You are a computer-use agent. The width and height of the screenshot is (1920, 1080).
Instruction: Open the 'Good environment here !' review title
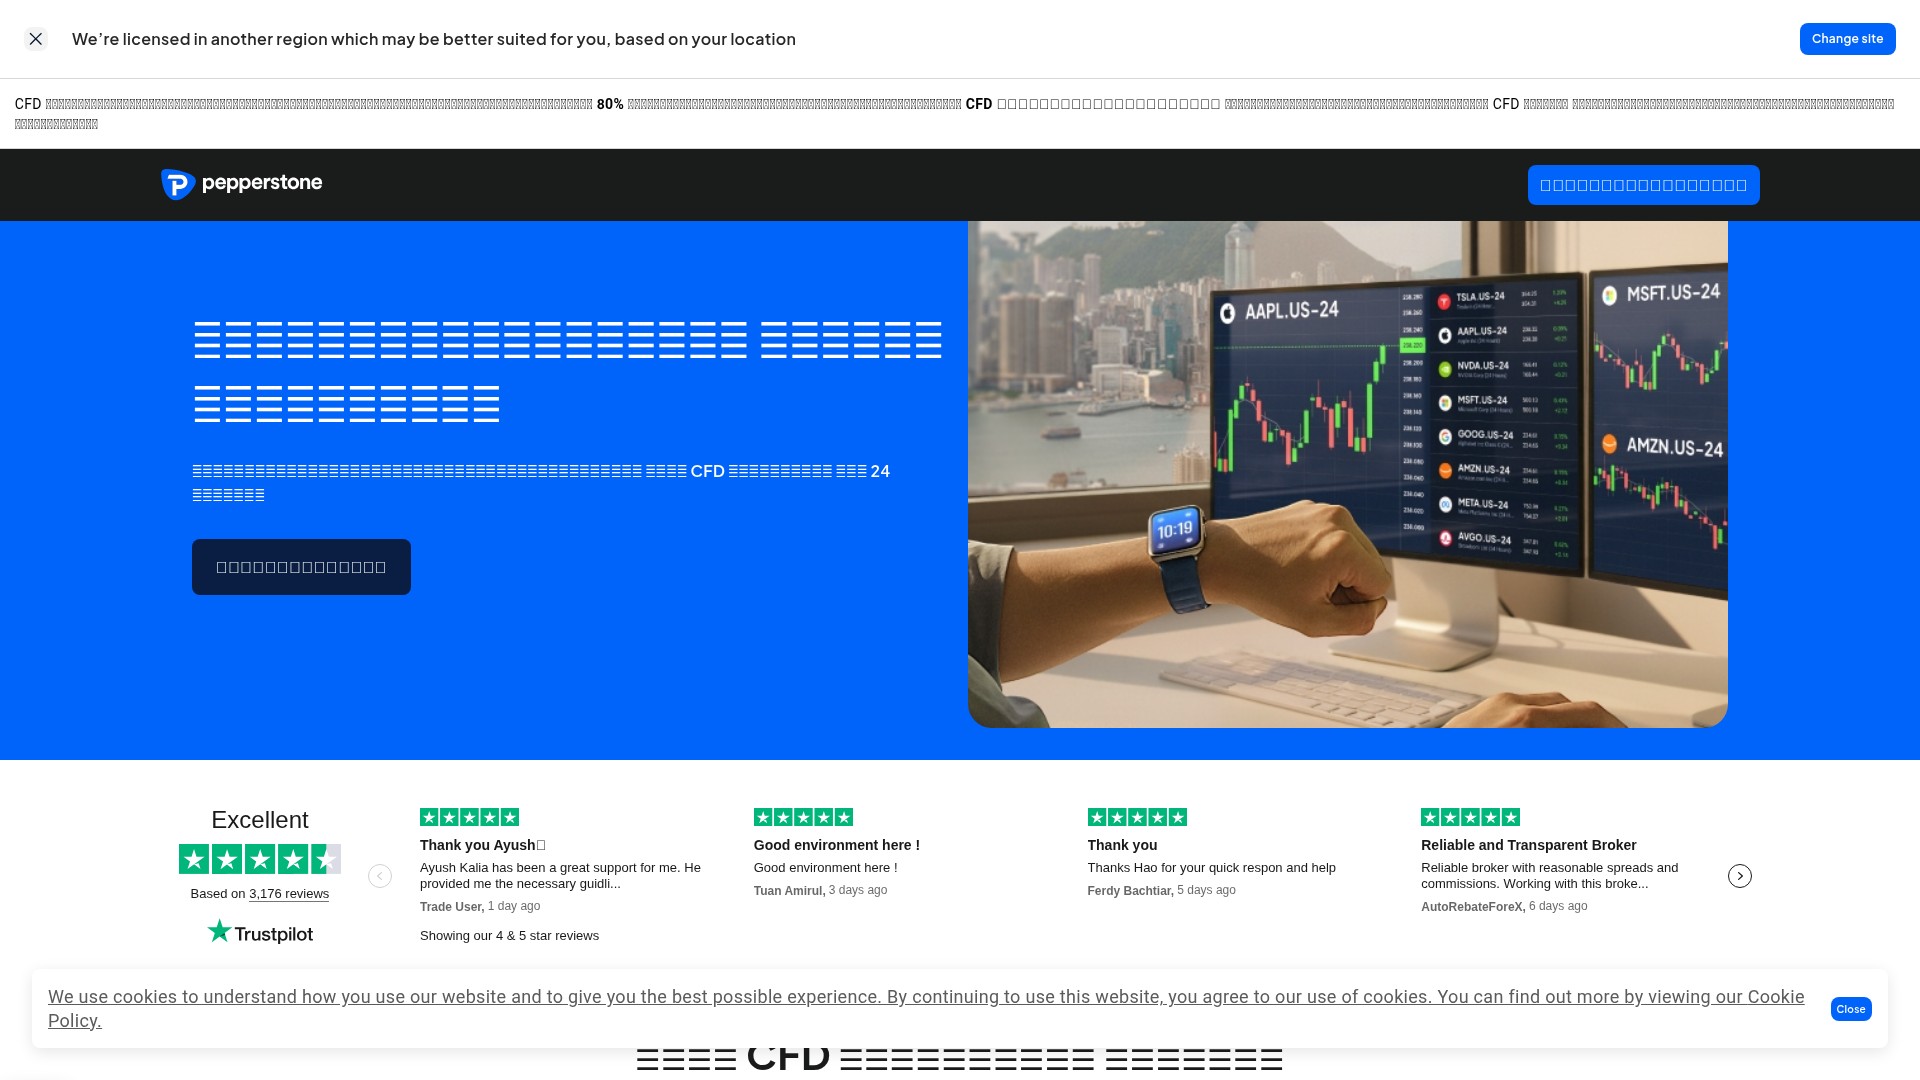(x=836, y=845)
